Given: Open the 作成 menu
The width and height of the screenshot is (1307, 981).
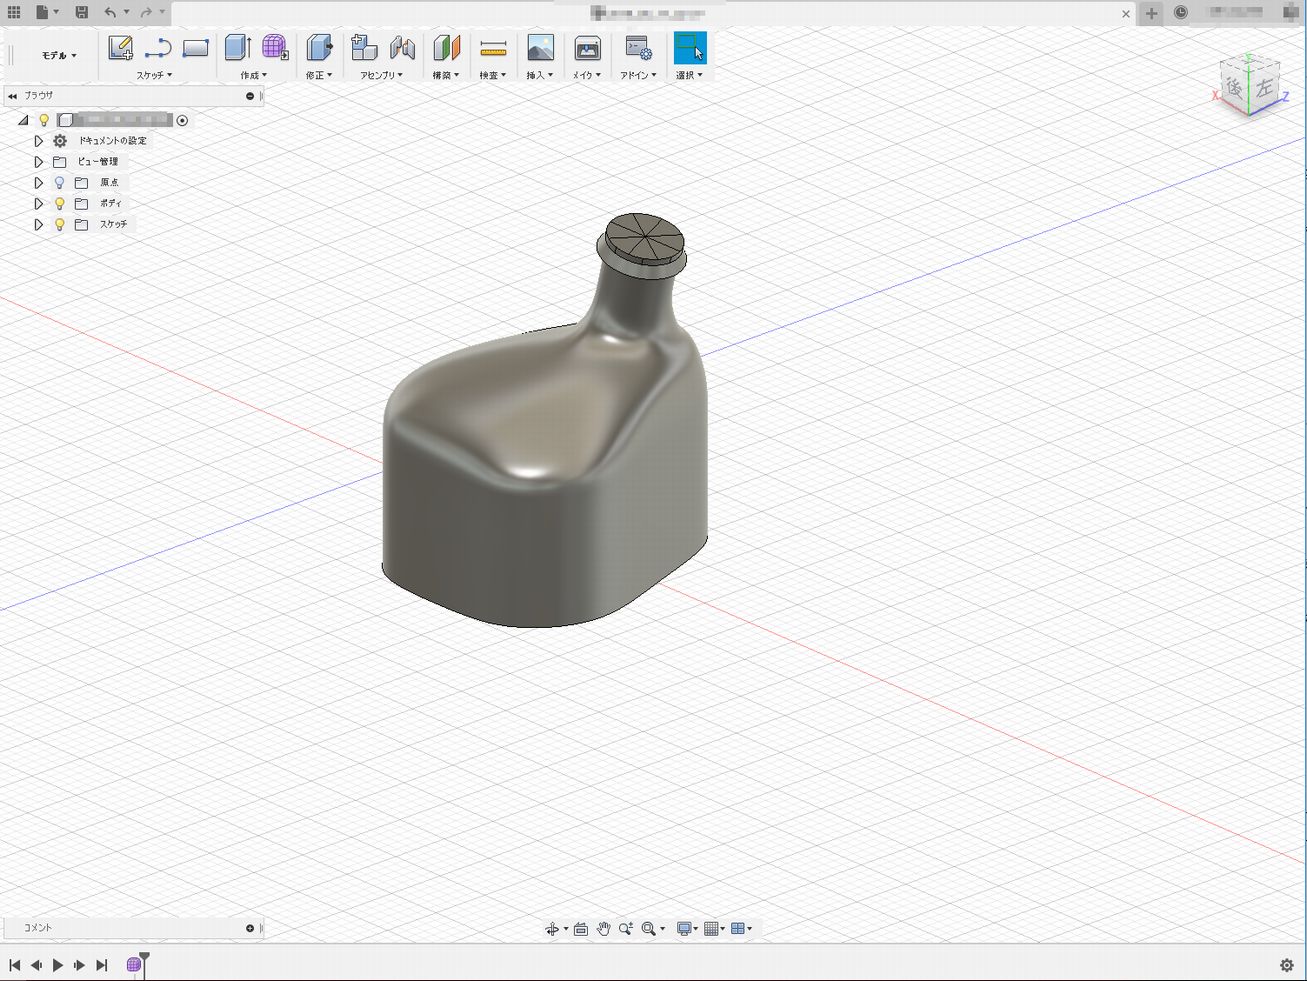Looking at the screenshot, I should (x=253, y=75).
